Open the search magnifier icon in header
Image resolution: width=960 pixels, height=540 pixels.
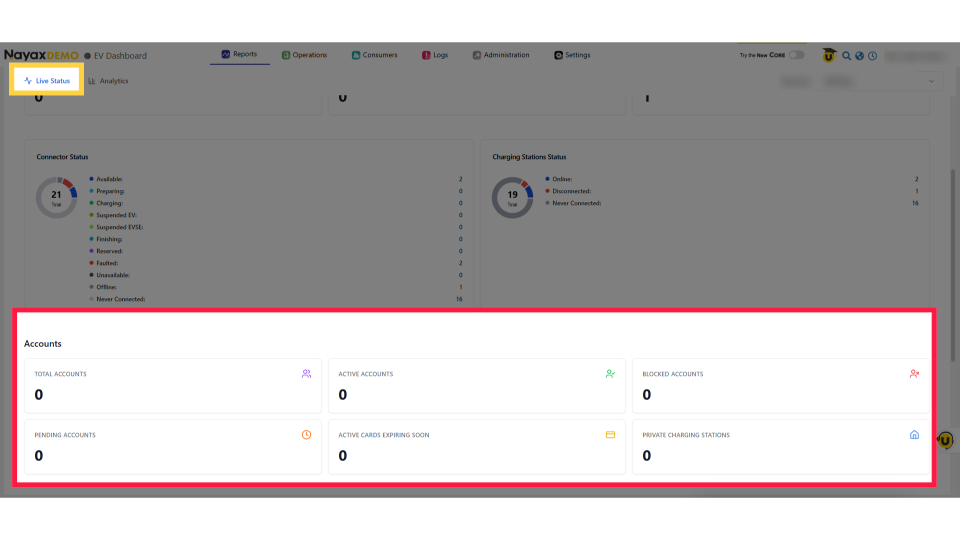846,56
